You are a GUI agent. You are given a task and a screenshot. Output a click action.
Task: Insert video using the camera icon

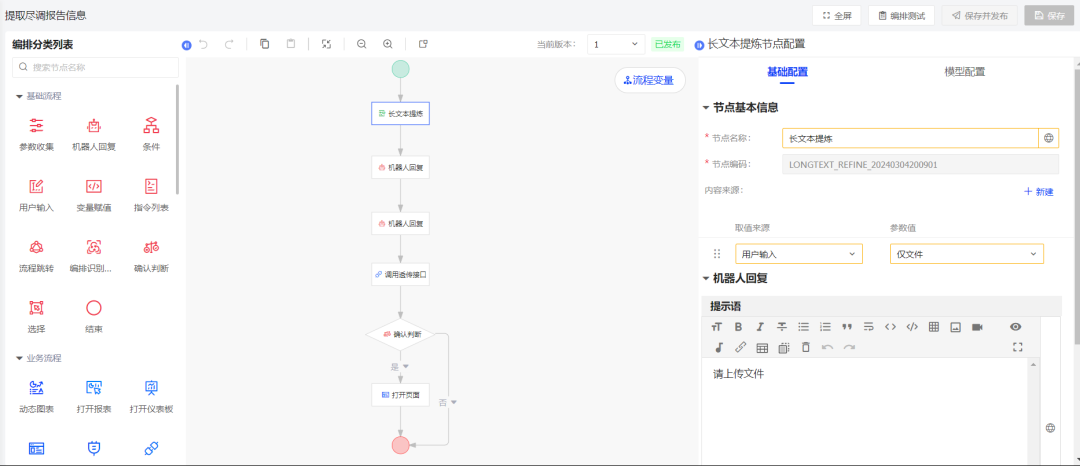[x=978, y=327]
